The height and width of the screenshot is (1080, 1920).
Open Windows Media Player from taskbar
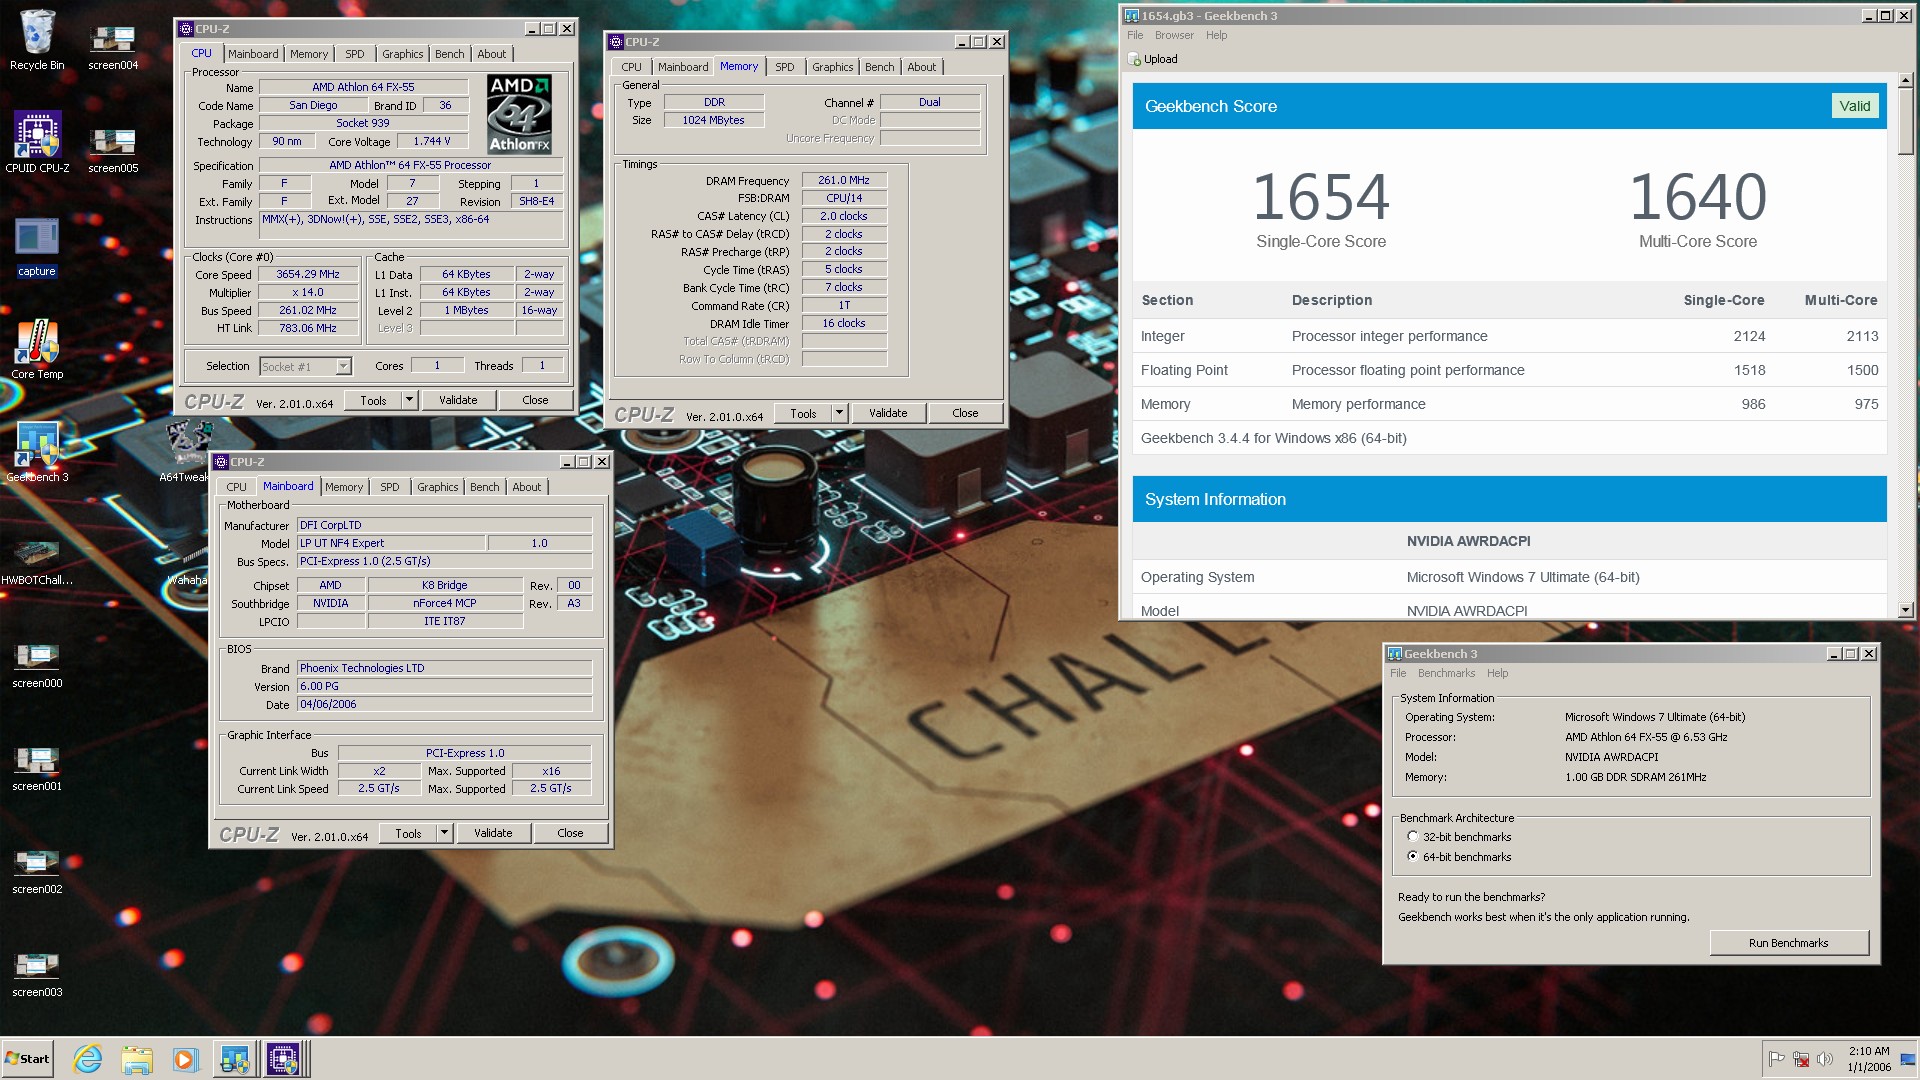point(185,1059)
